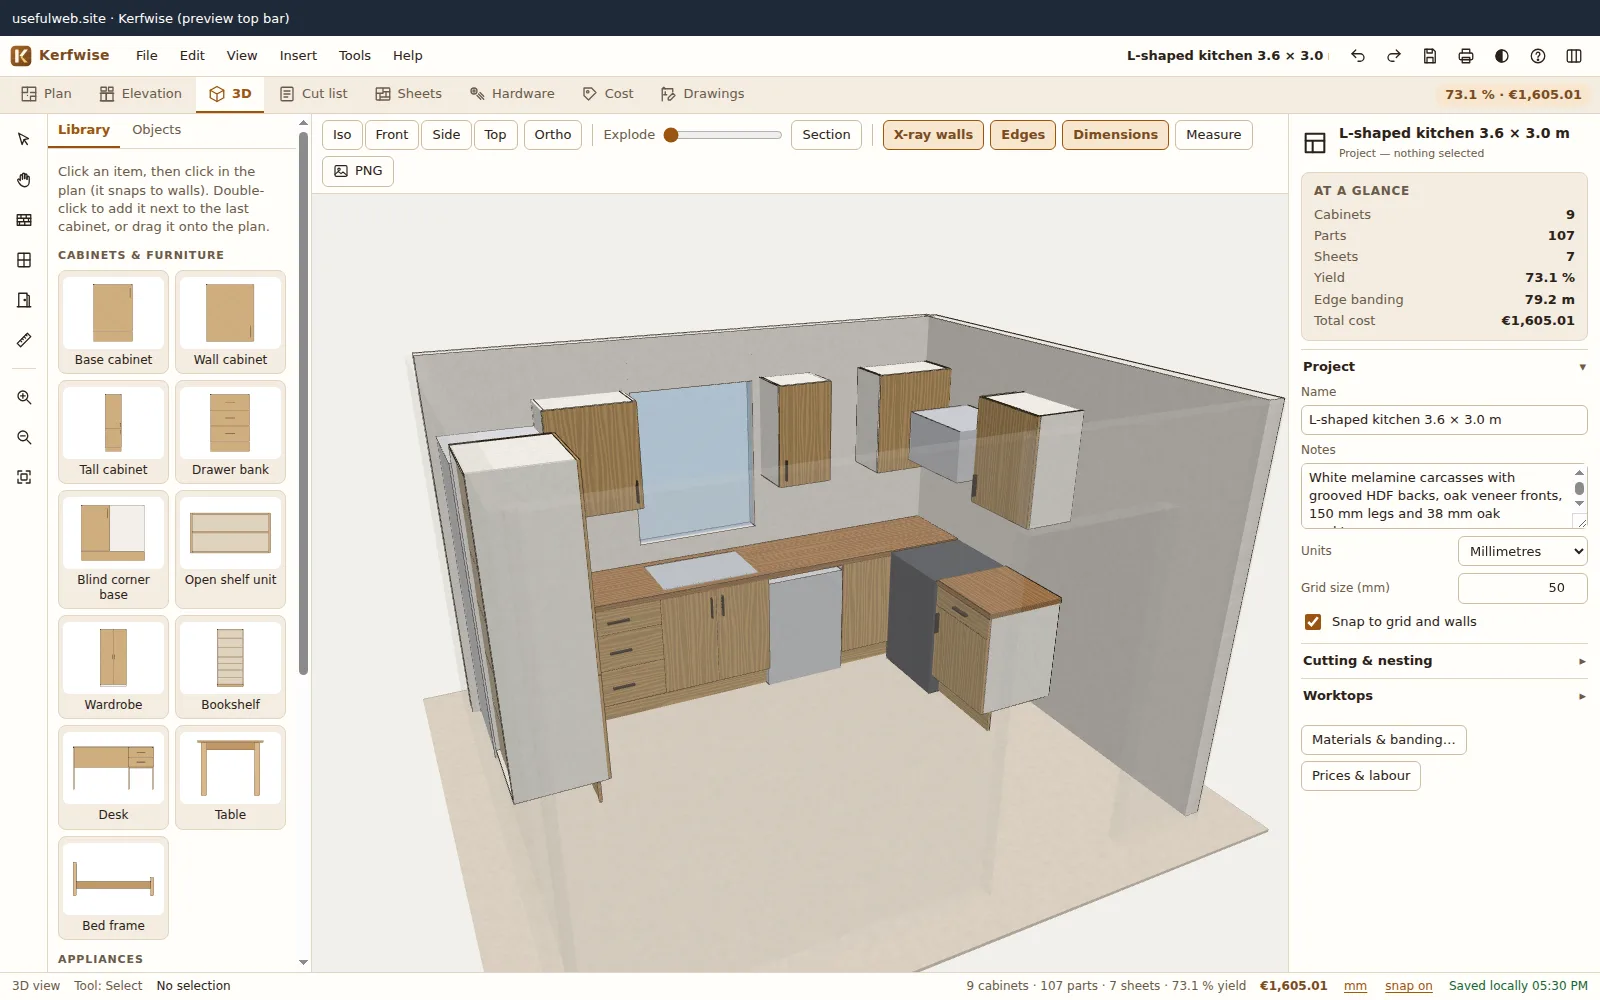
Task: Open Prices & labour dialog
Action: click(1361, 776)
